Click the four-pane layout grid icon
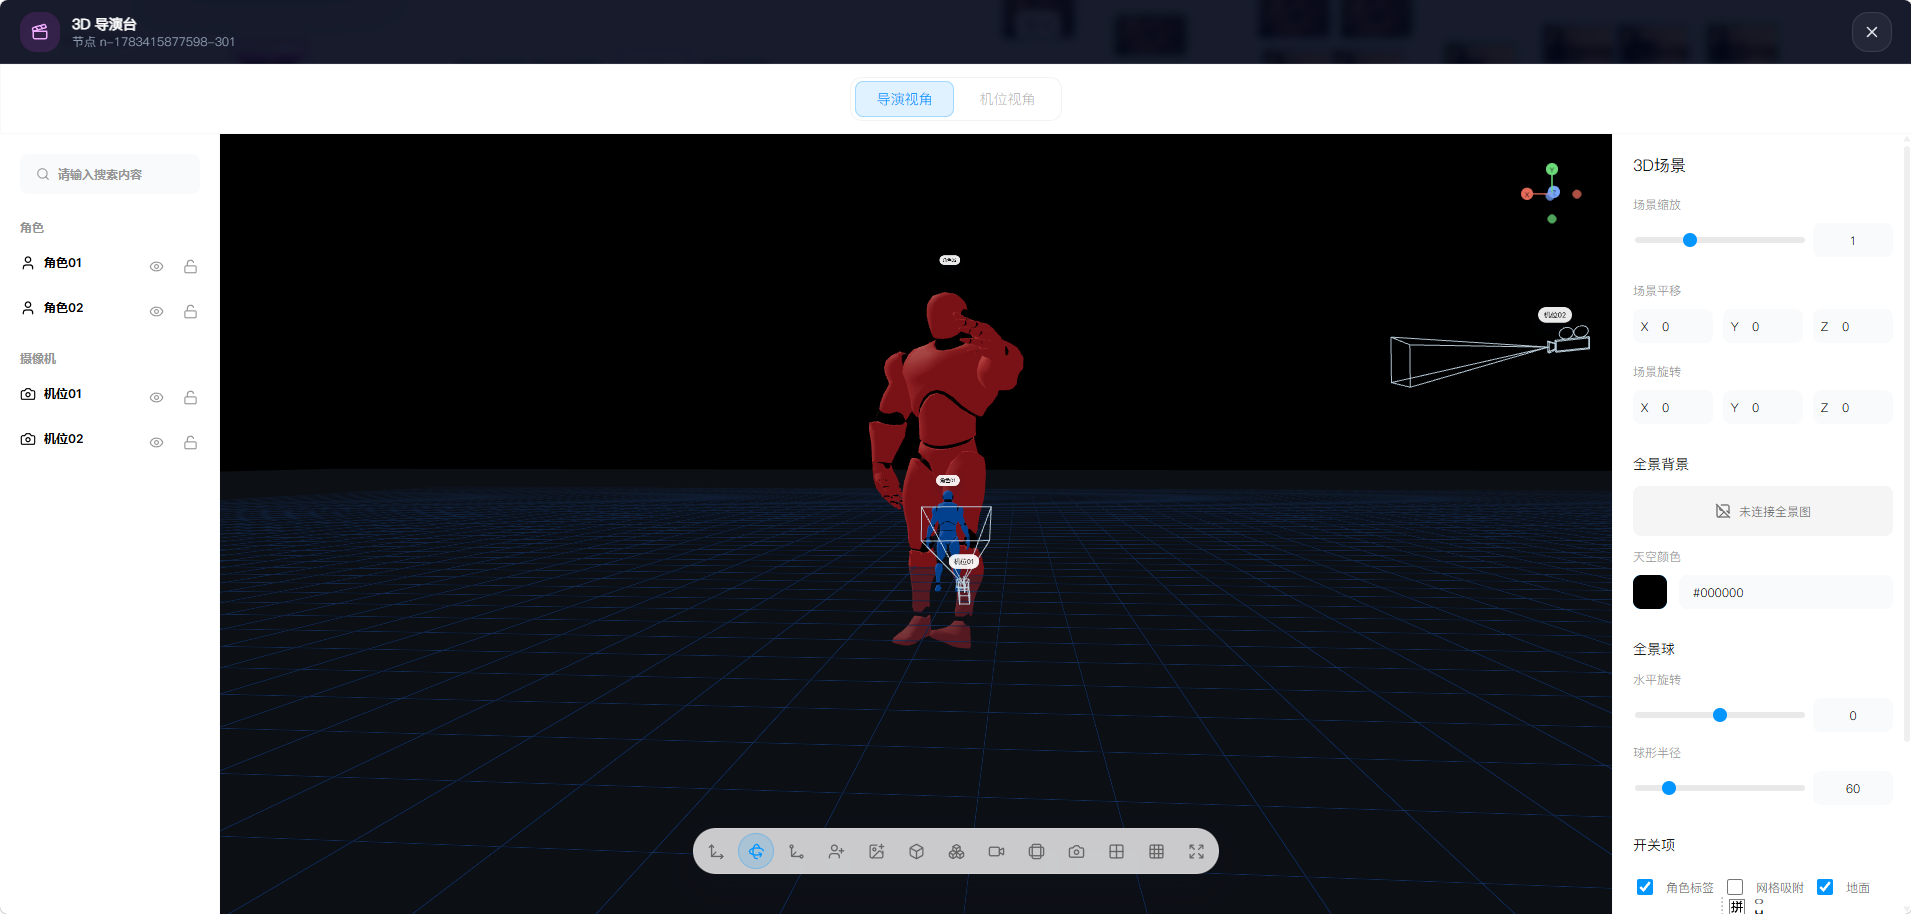This screenshot has height=914, width=1911. (x=1116, y=852)
